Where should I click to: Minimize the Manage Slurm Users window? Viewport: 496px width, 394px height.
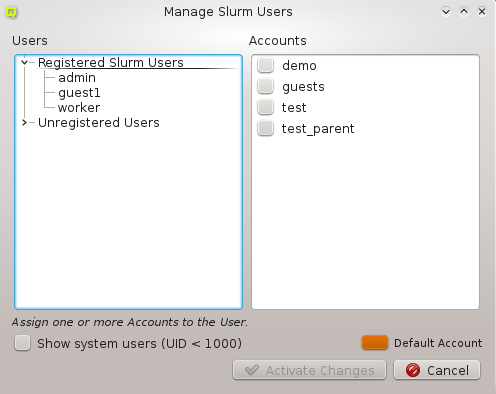(446, 12)
